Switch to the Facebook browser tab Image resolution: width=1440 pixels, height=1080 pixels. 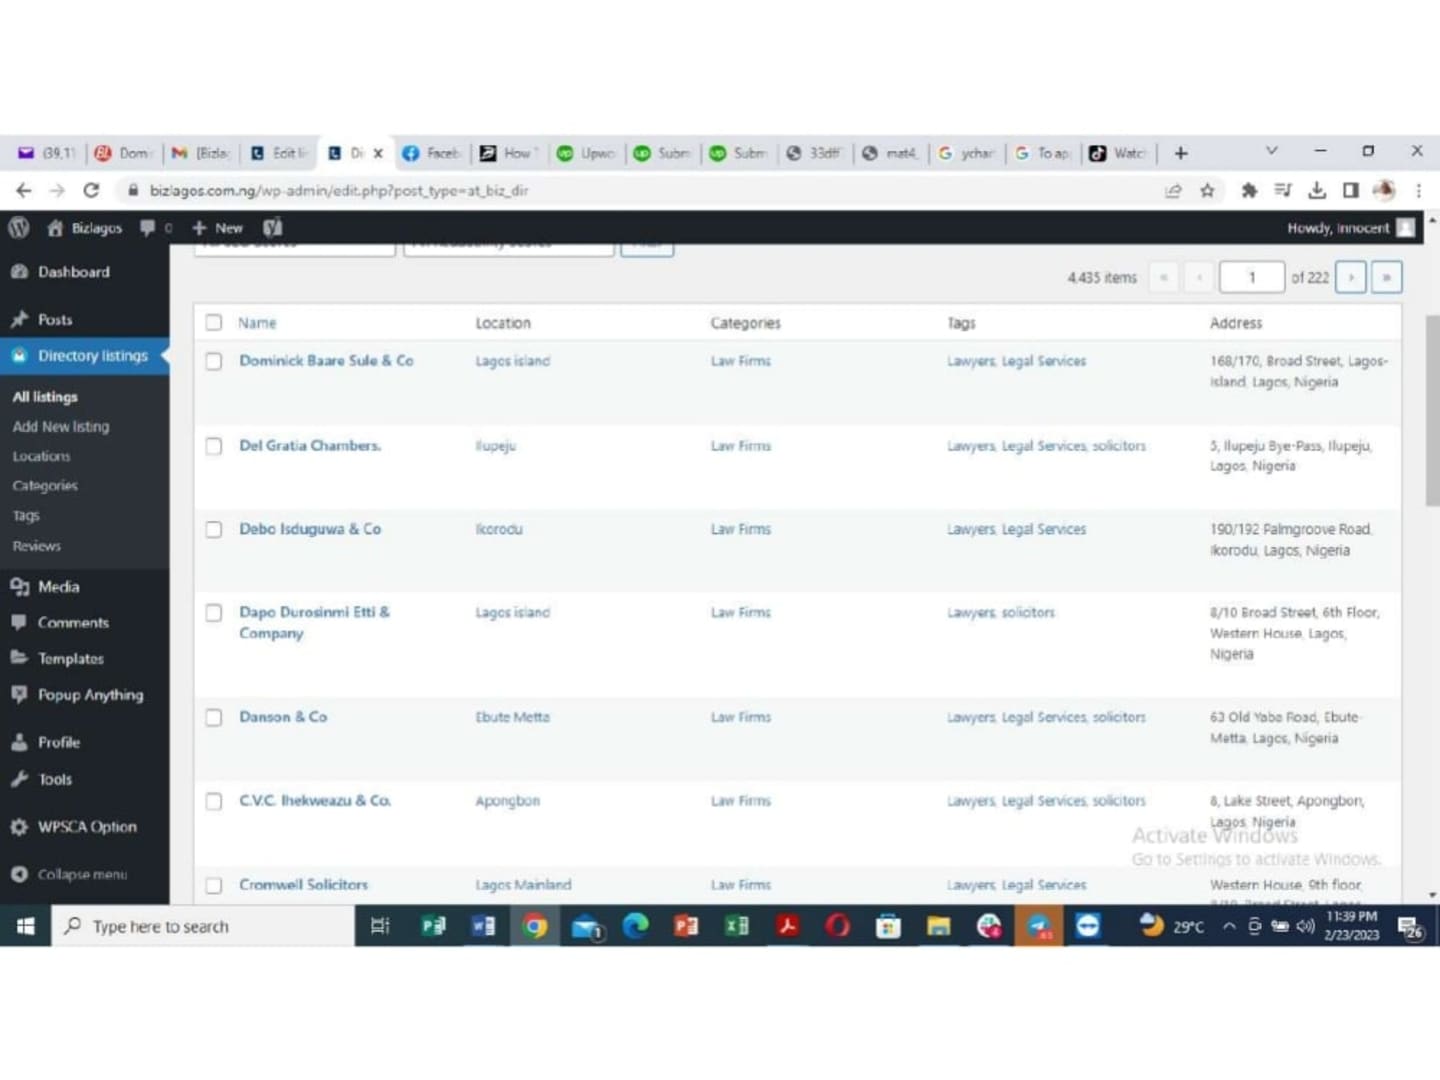point(431,153)
